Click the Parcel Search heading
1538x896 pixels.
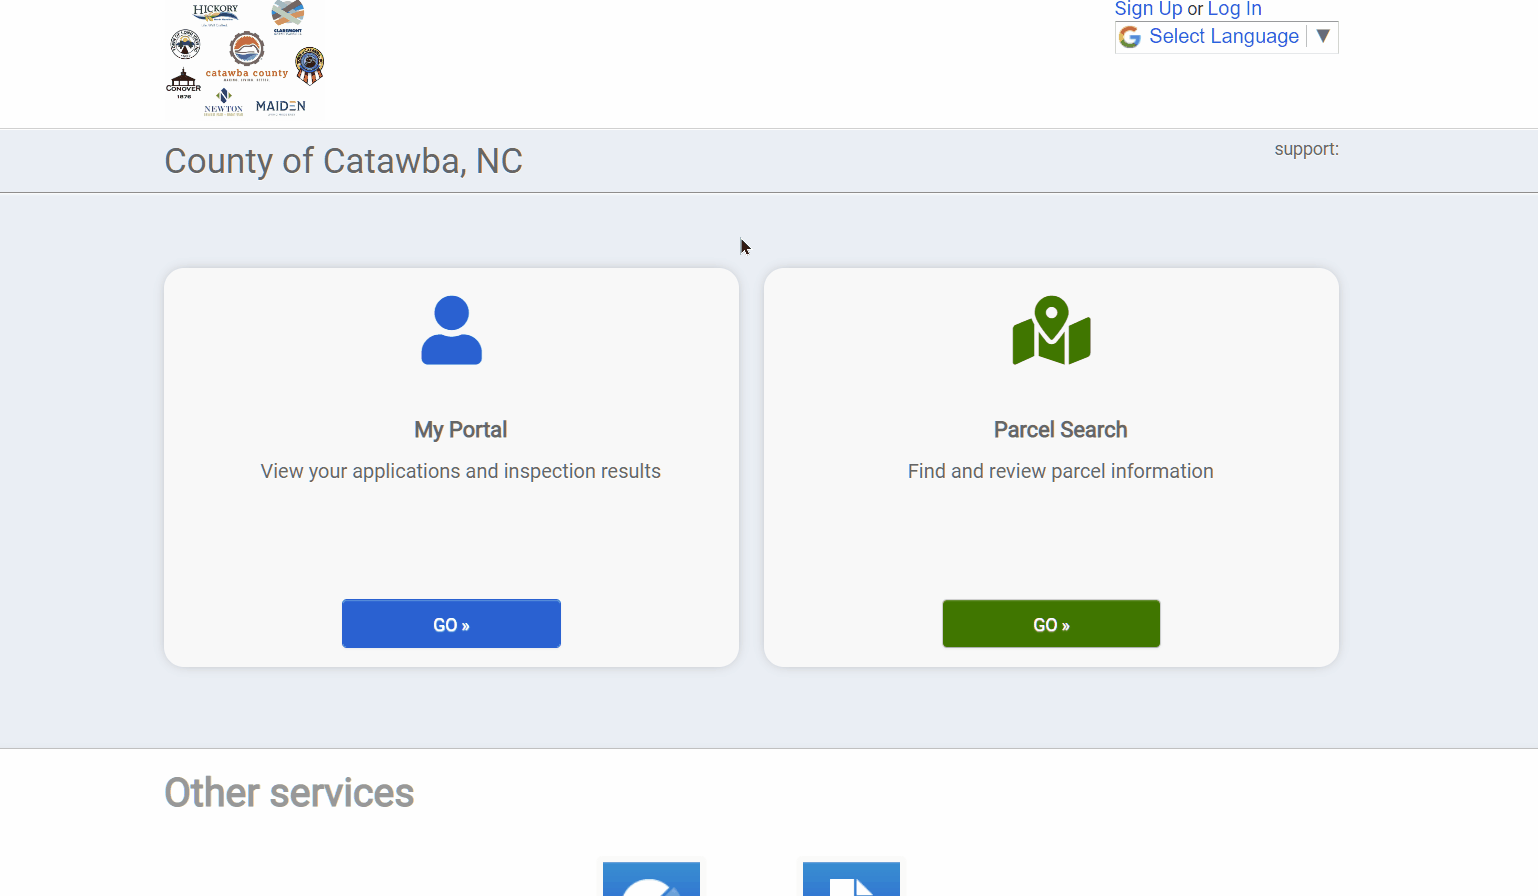(1060, 430)
